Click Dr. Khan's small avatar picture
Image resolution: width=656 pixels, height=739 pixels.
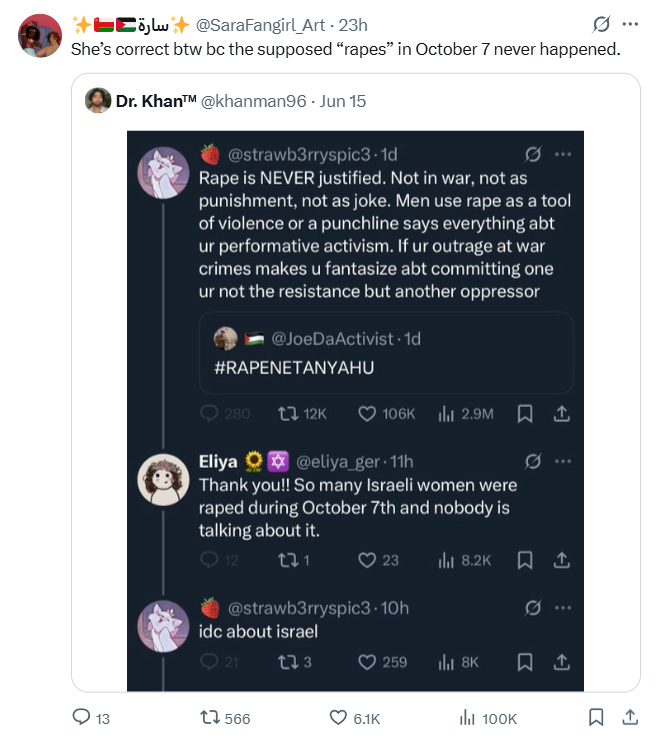(98, 100)
